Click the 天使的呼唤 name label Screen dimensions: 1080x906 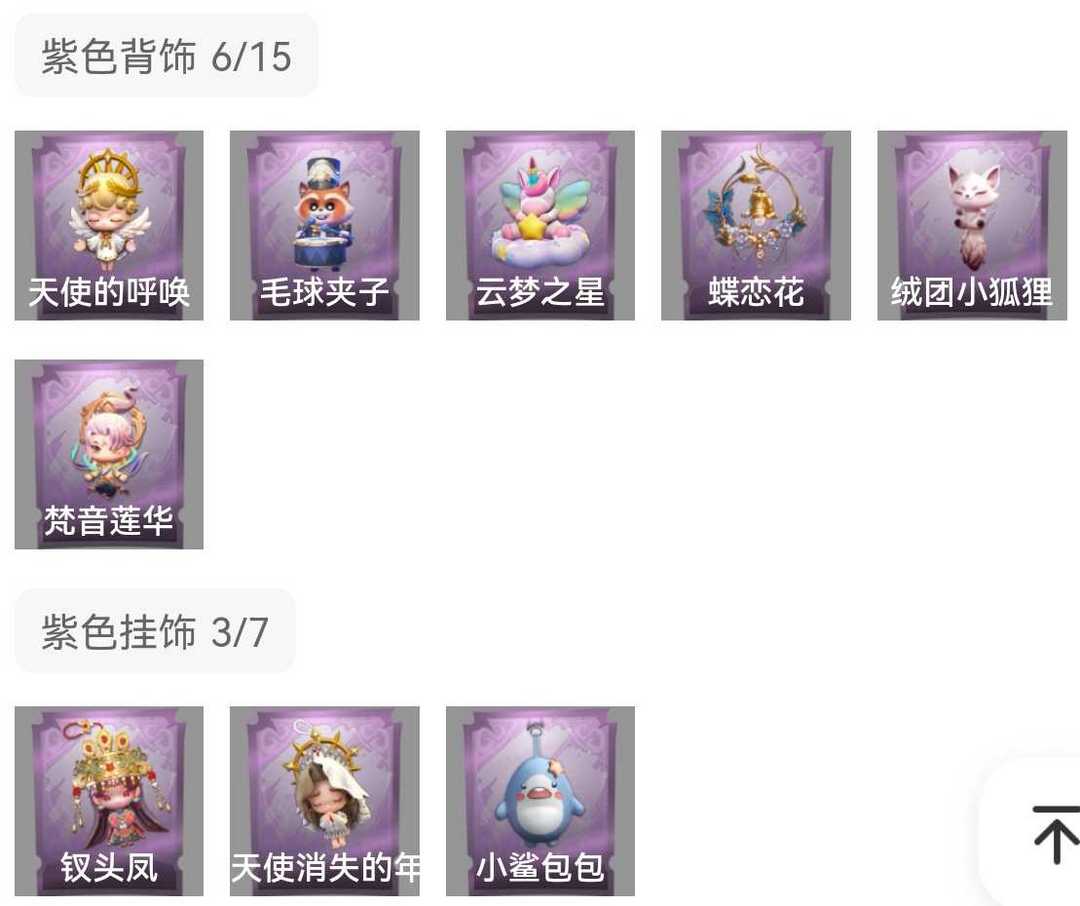coord(109,291)
